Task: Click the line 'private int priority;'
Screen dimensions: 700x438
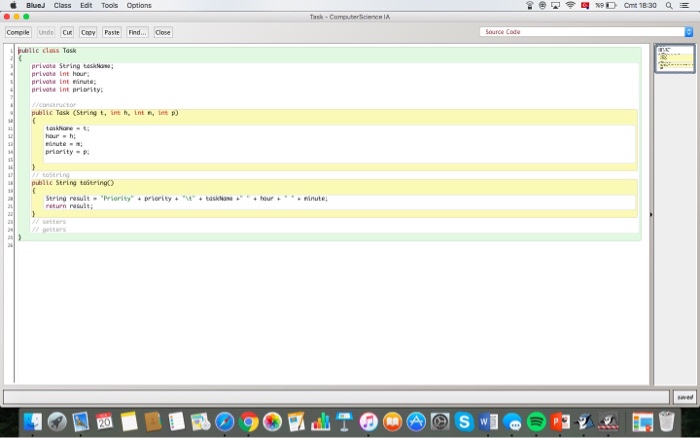Action: 67,89
